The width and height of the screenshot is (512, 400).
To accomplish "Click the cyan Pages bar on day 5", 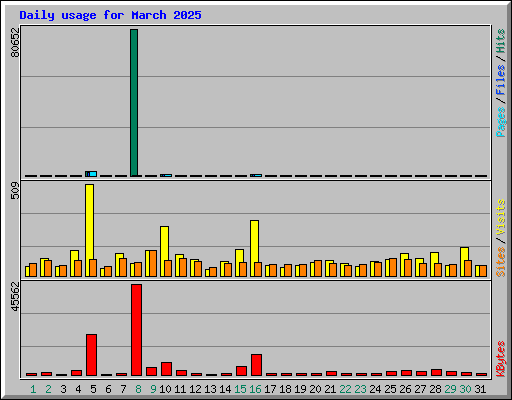I will pyautogui.click(x=93, y=174).
